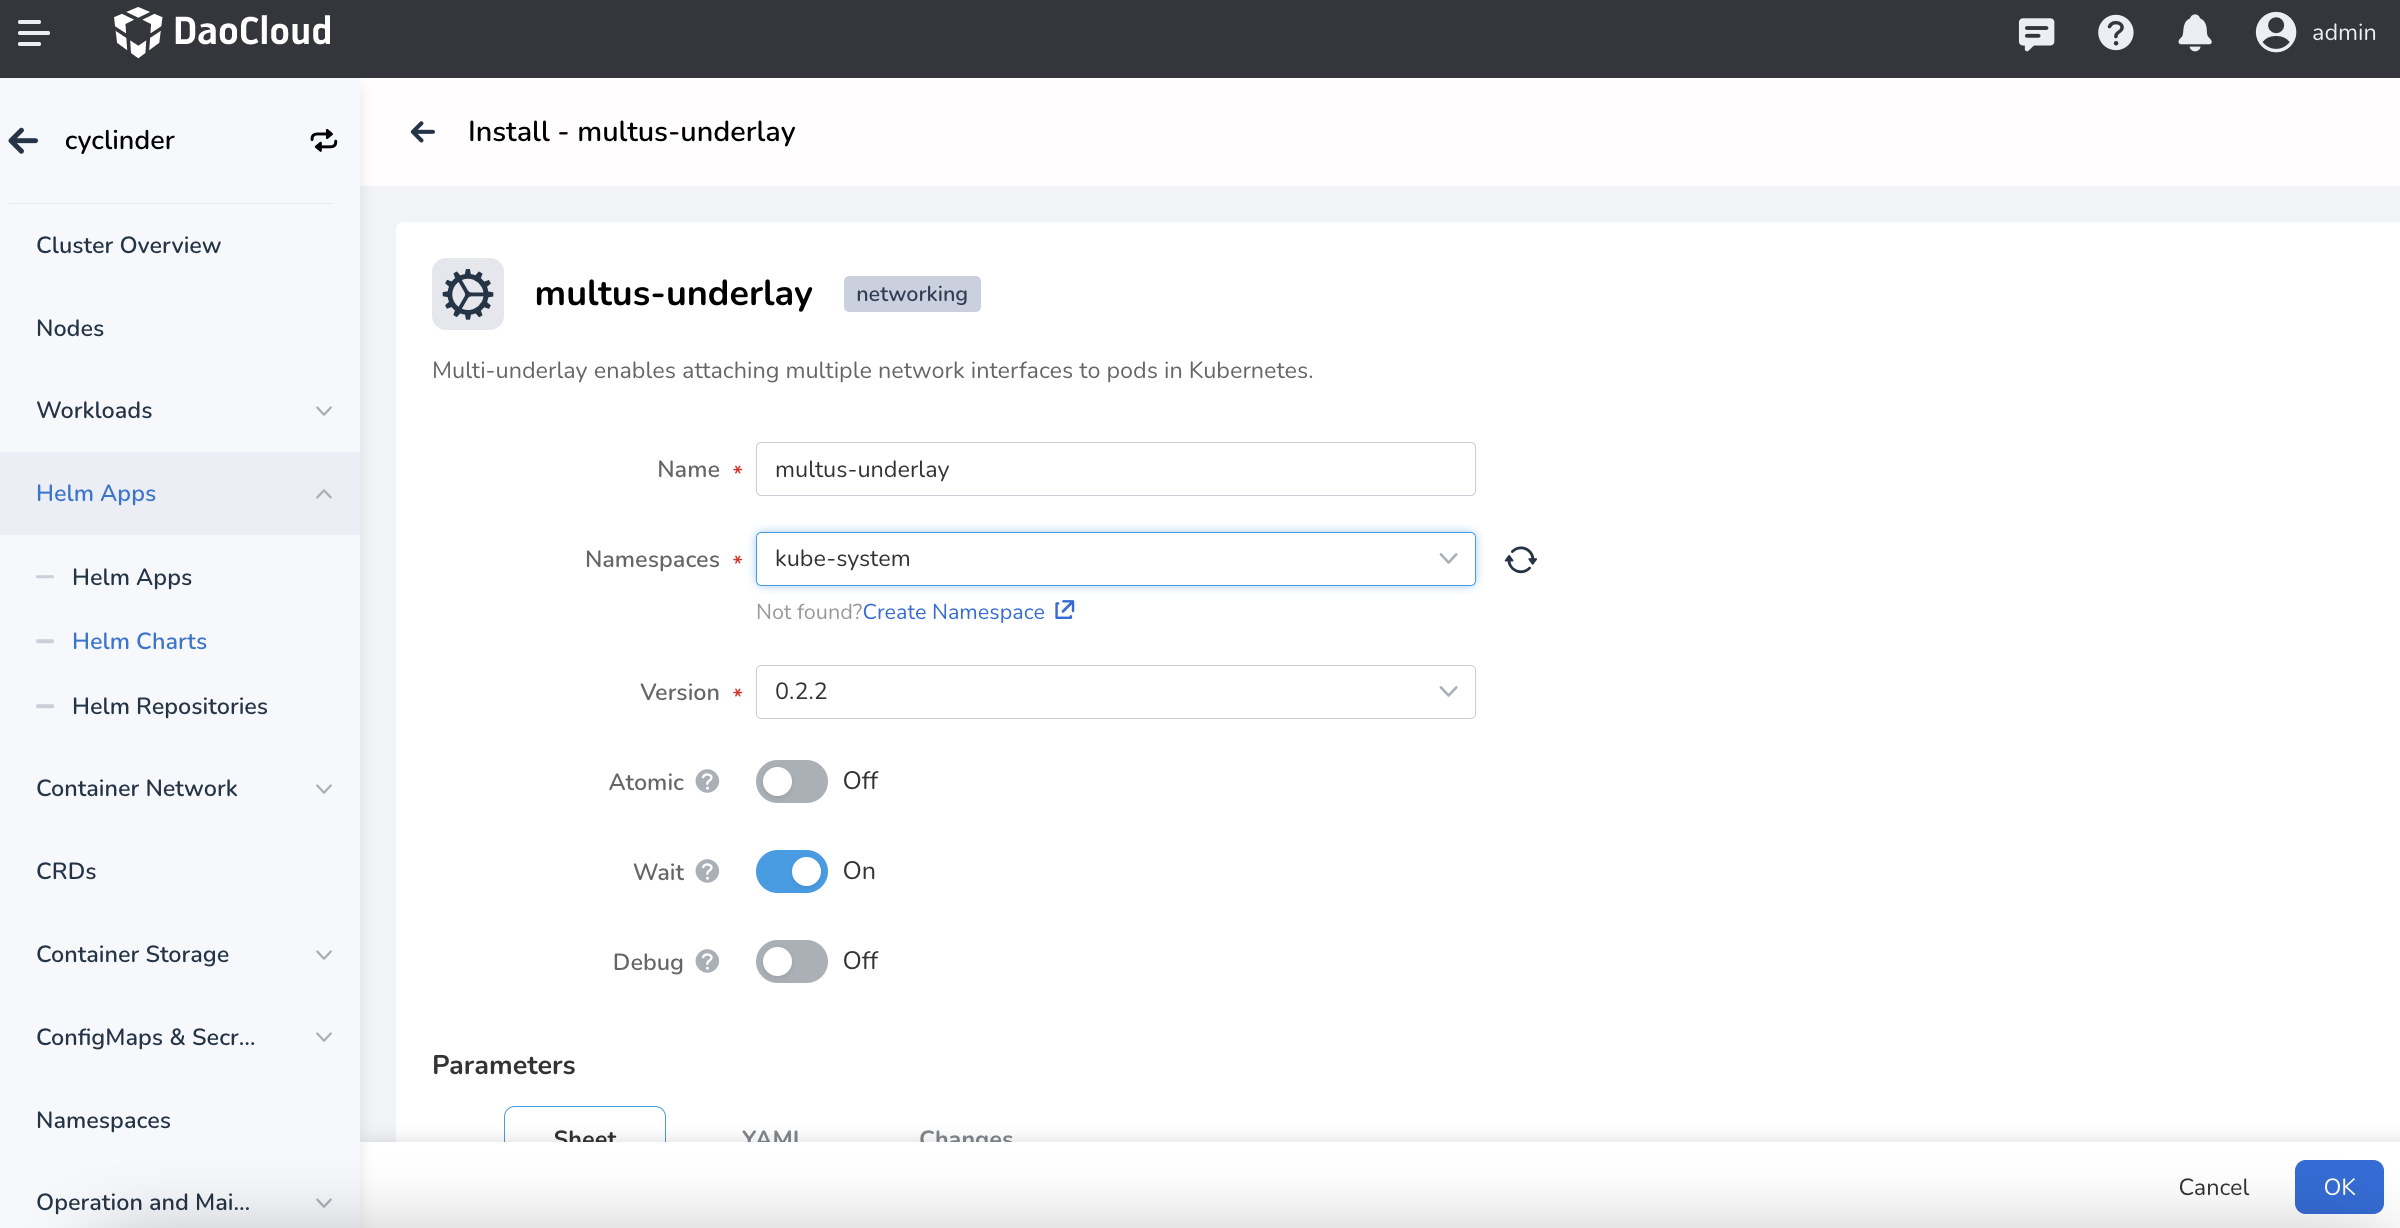Enable the Debug switch

(x=791, y=961)
